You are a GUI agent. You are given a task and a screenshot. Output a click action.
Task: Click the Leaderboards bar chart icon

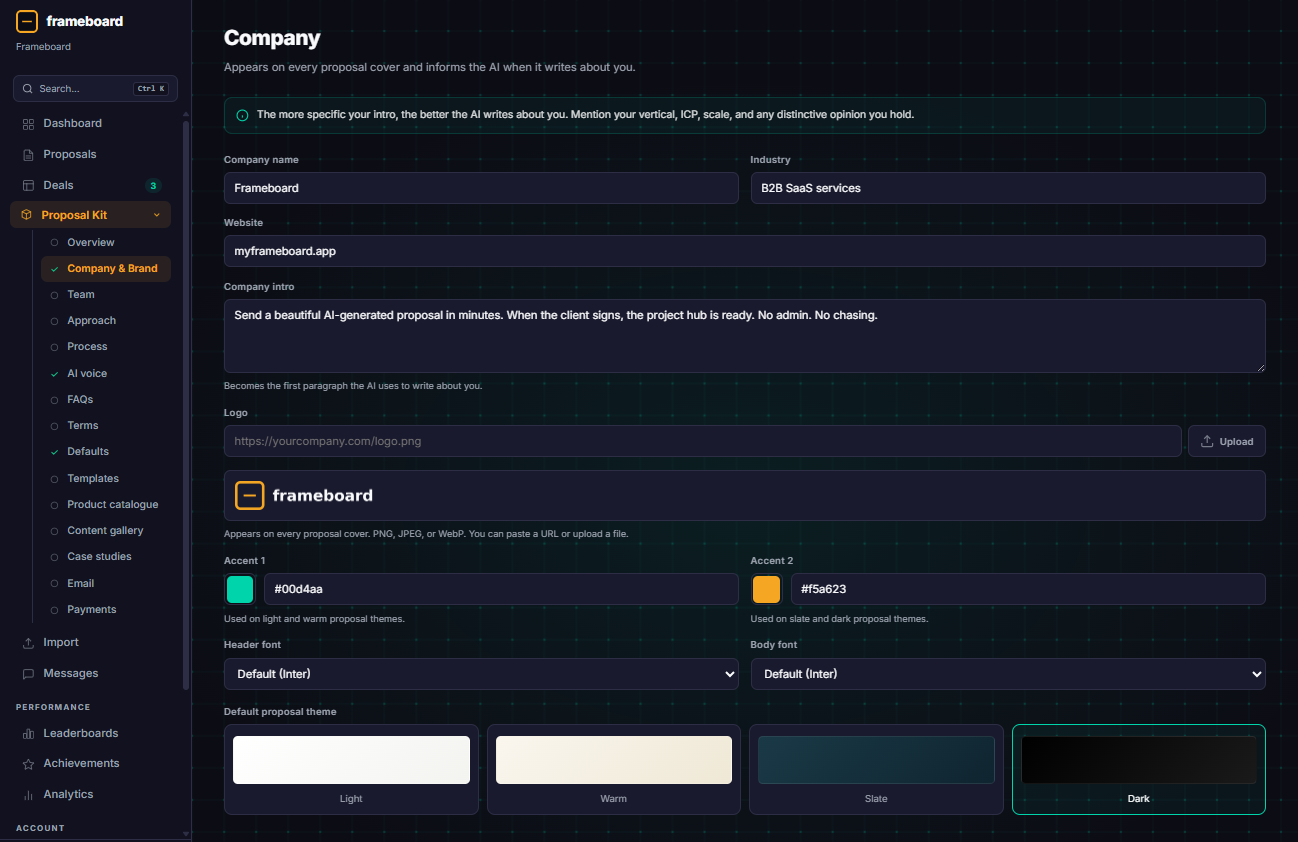[28, 734]
